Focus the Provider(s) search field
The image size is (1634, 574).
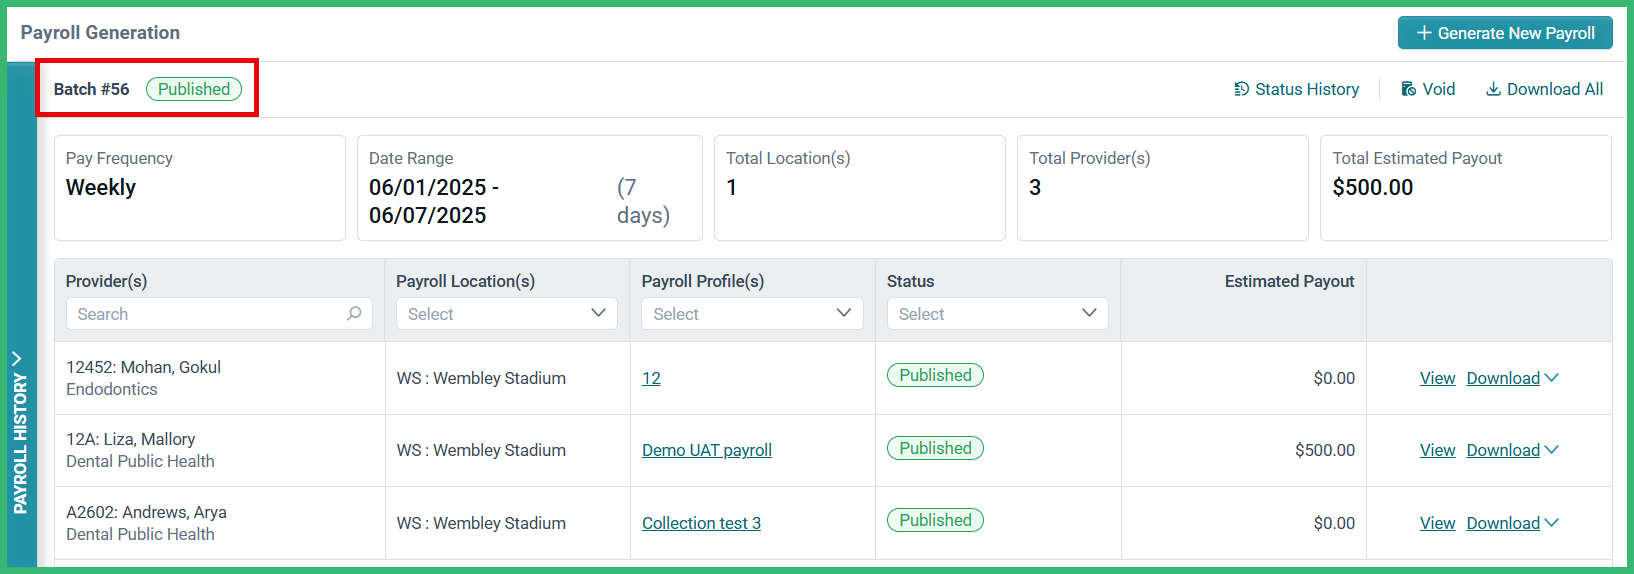pos(219,314)
